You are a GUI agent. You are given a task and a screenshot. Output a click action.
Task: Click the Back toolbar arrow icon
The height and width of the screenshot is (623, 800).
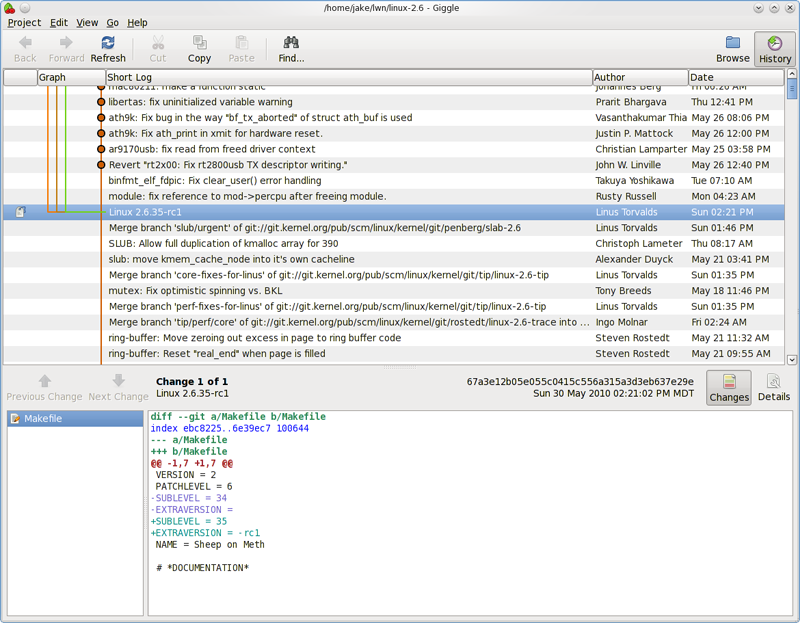[25, 42]
